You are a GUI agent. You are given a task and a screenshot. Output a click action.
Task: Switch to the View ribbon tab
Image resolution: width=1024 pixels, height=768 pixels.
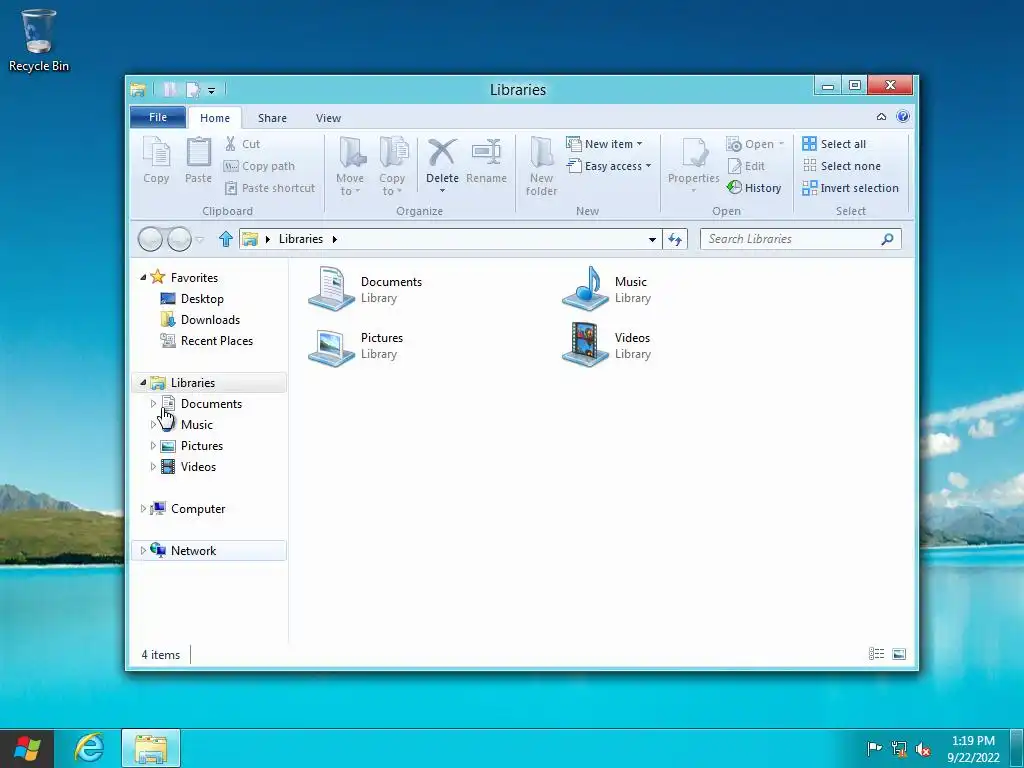click(x=328, y=118)
